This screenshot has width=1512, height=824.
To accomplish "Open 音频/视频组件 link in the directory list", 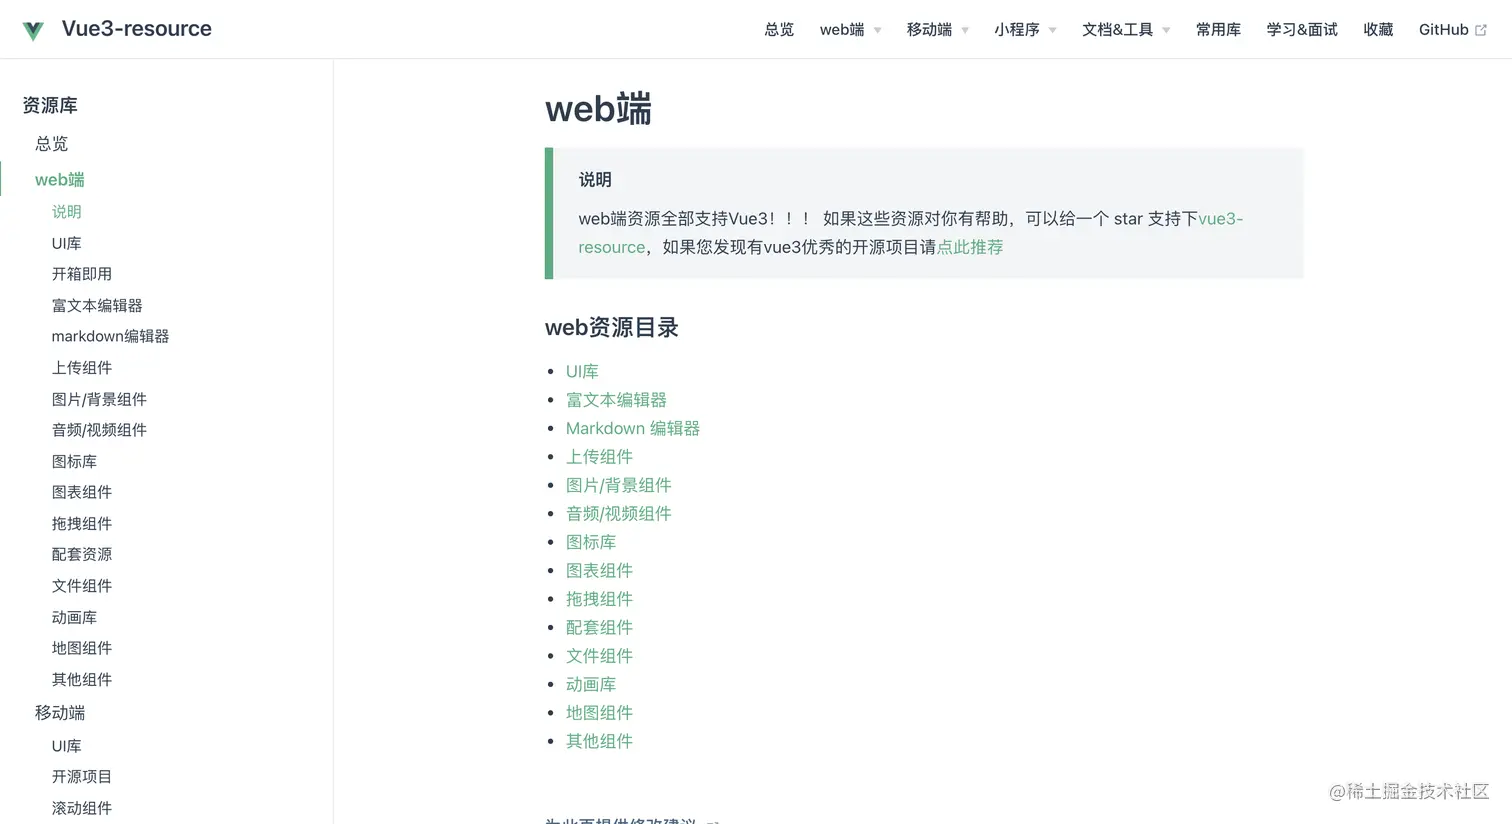I will point(619,514).
